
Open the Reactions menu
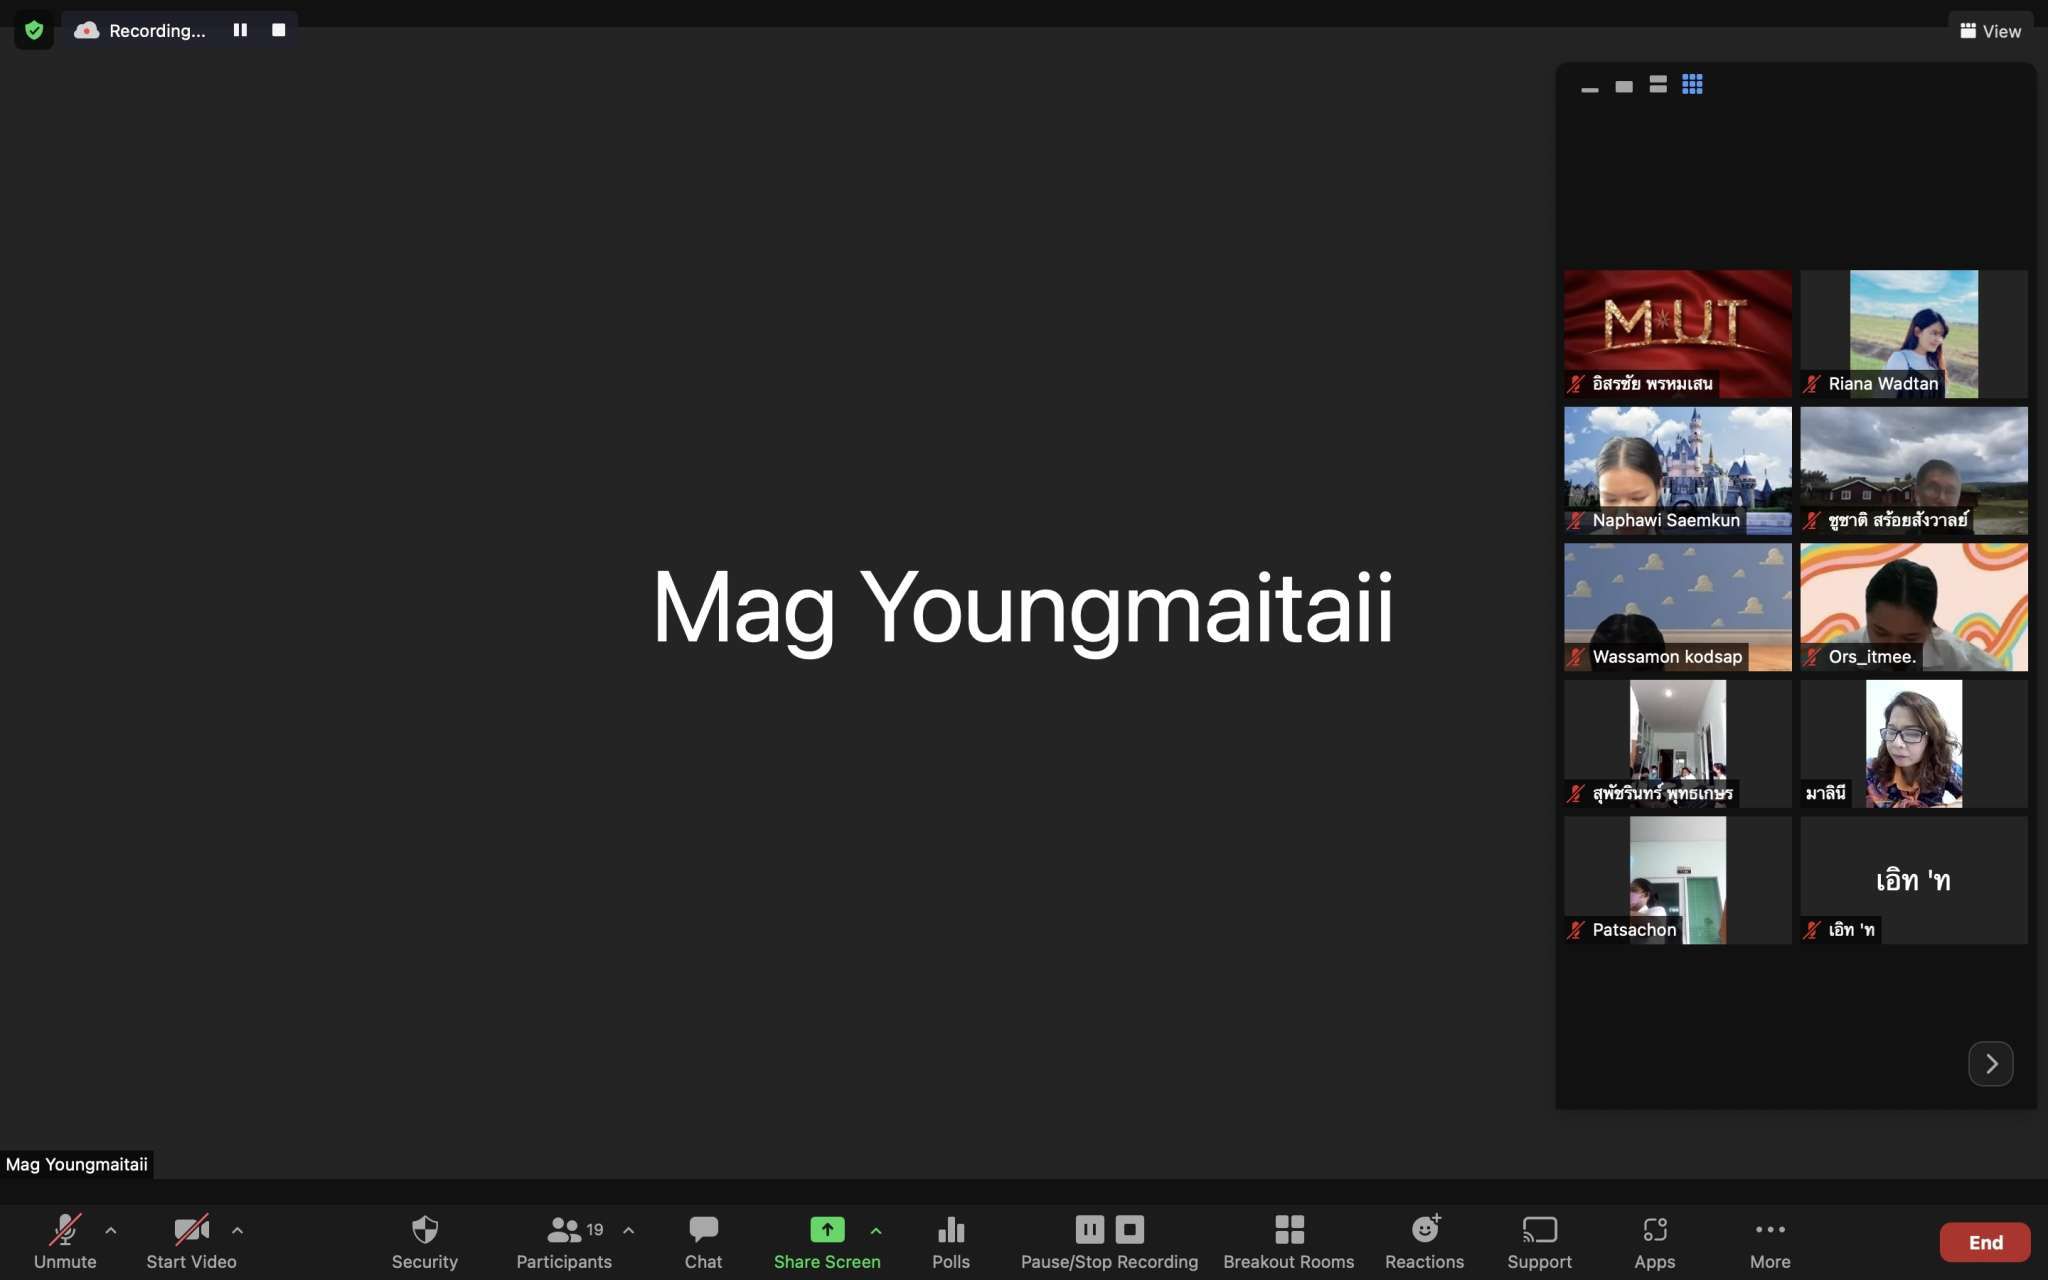coord(1424,1230)
